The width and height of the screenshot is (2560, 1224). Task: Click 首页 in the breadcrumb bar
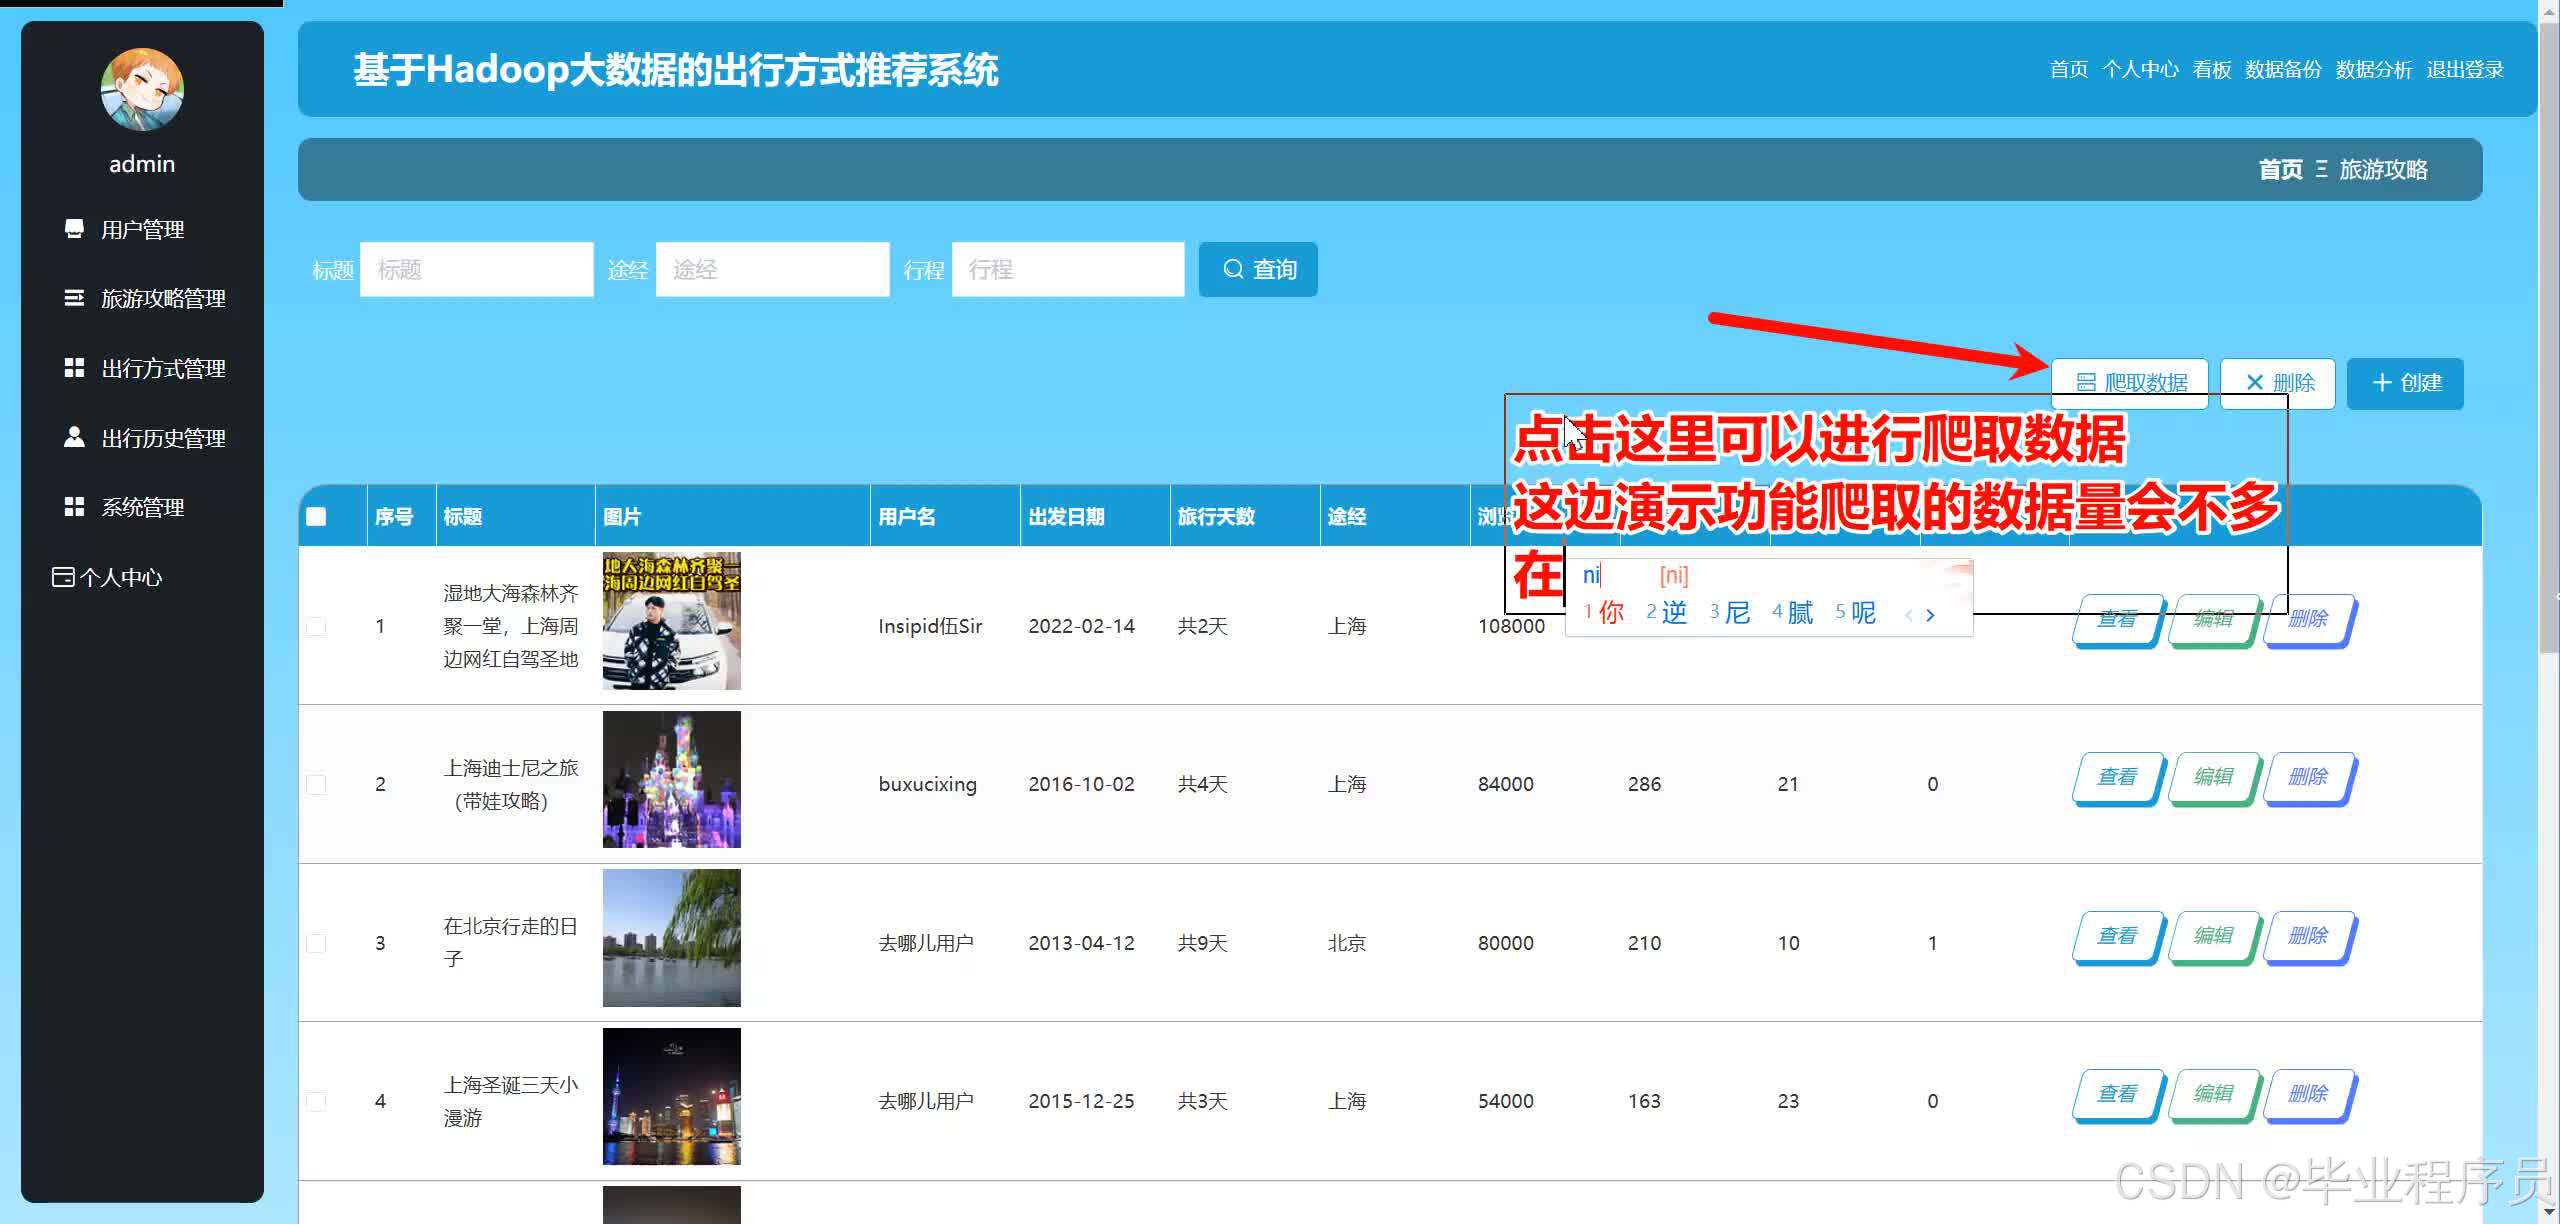tap(2280, 169)
